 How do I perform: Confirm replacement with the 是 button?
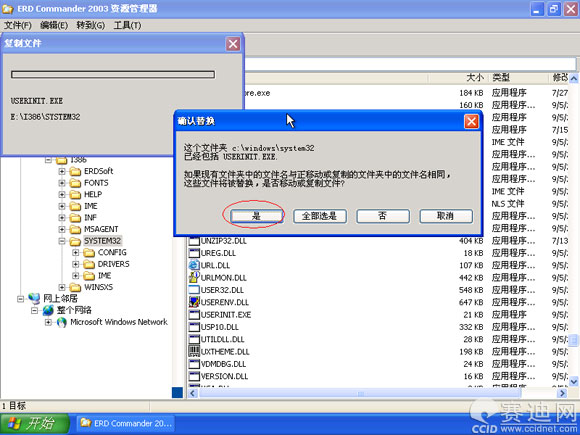256,216
